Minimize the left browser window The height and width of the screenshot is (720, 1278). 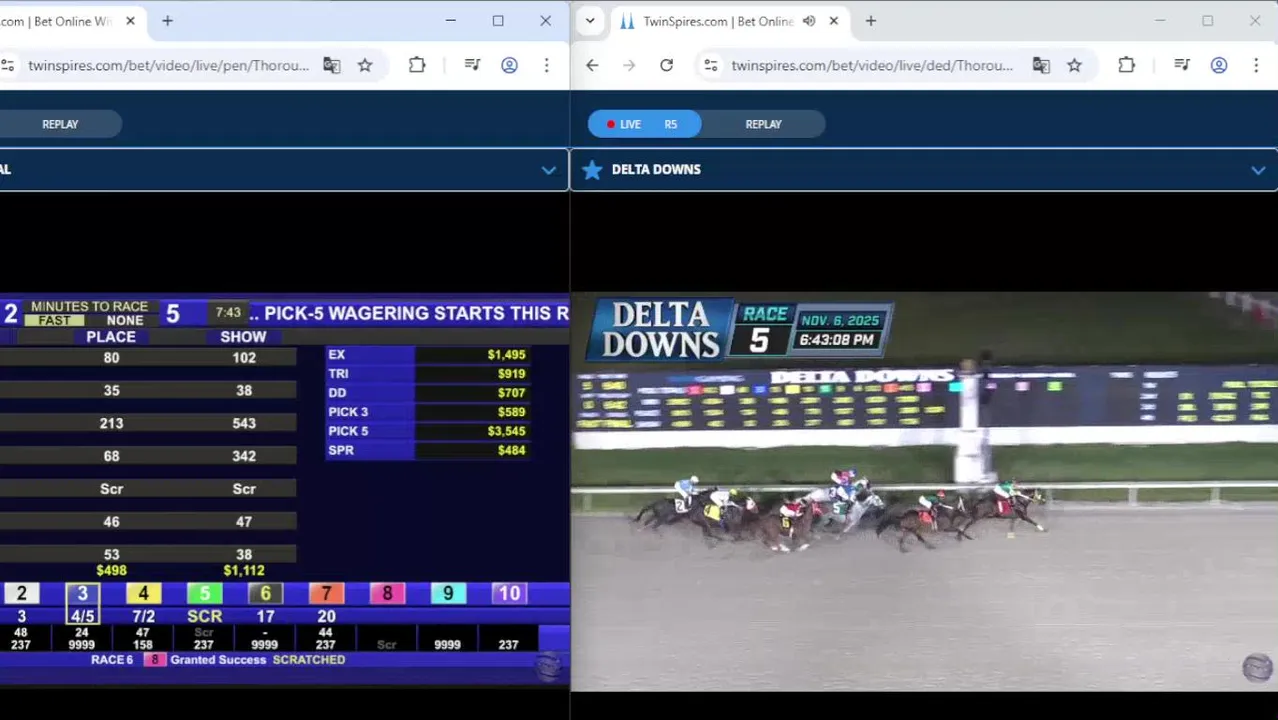tap(450, 21)
